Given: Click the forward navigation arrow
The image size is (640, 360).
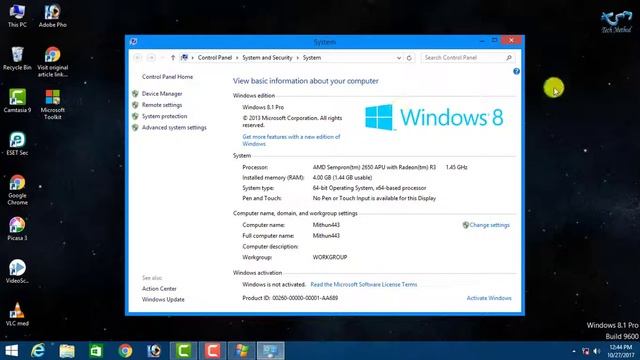Looking at the screenshot, I should (151, 58).
